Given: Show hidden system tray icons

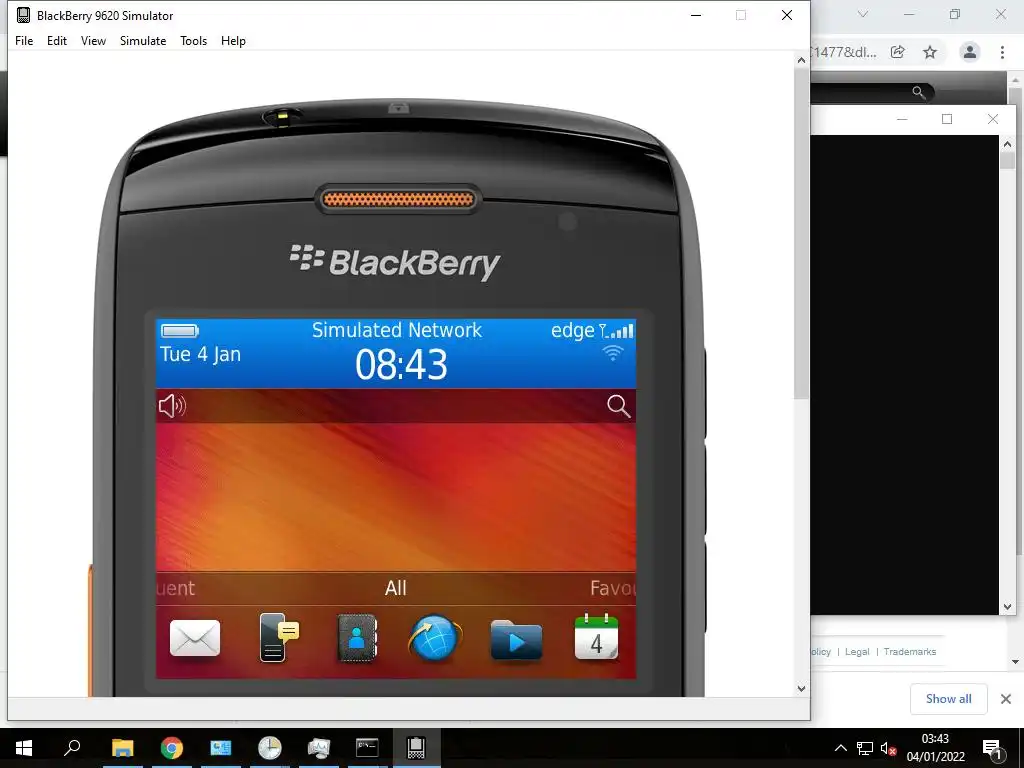Looking at the screenshot, I should pos(841,748).
